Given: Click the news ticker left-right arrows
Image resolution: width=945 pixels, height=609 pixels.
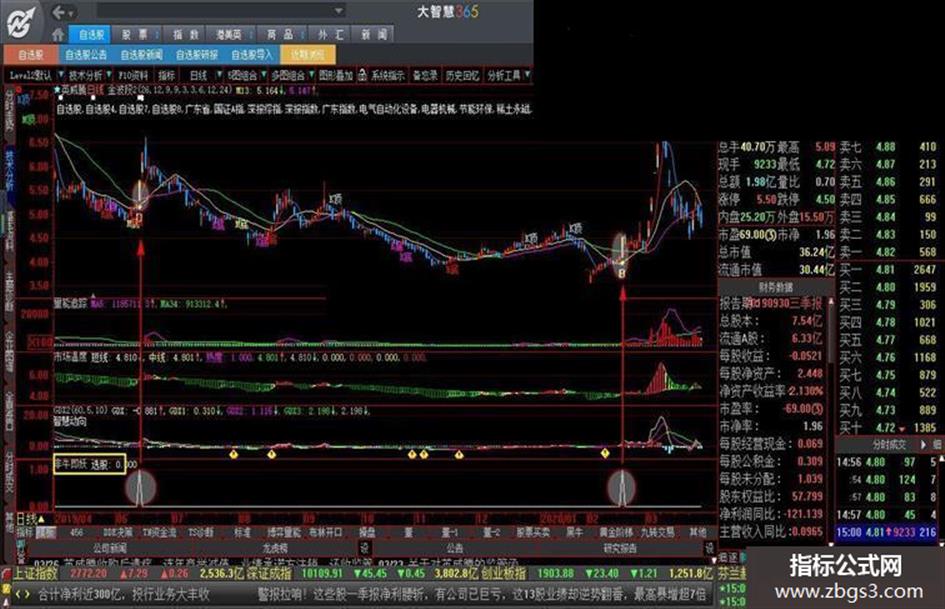Looking at the screenshot, I should (22, 595).
